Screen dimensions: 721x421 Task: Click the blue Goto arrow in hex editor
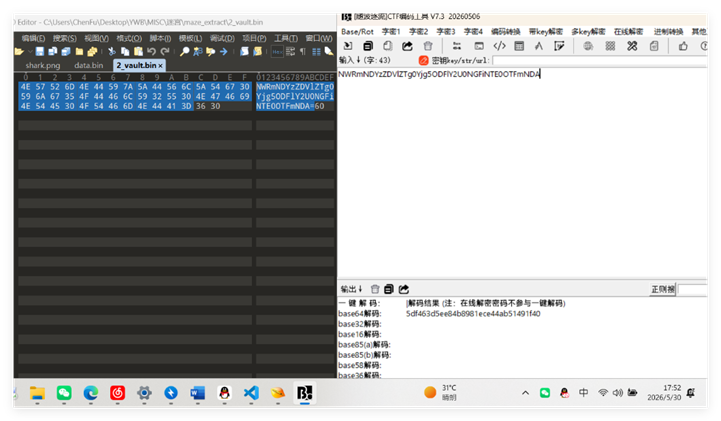pyautogui.click(x=224, y=51)
